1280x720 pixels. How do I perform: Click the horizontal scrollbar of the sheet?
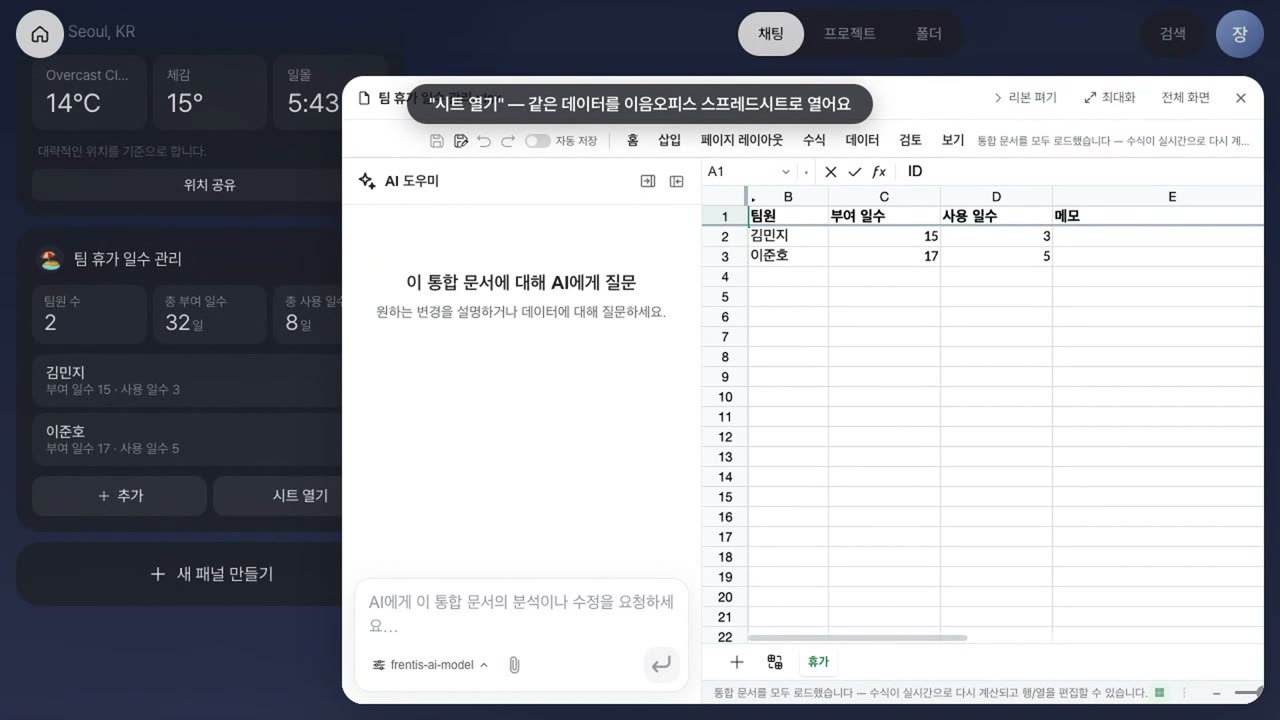[857, 638]
